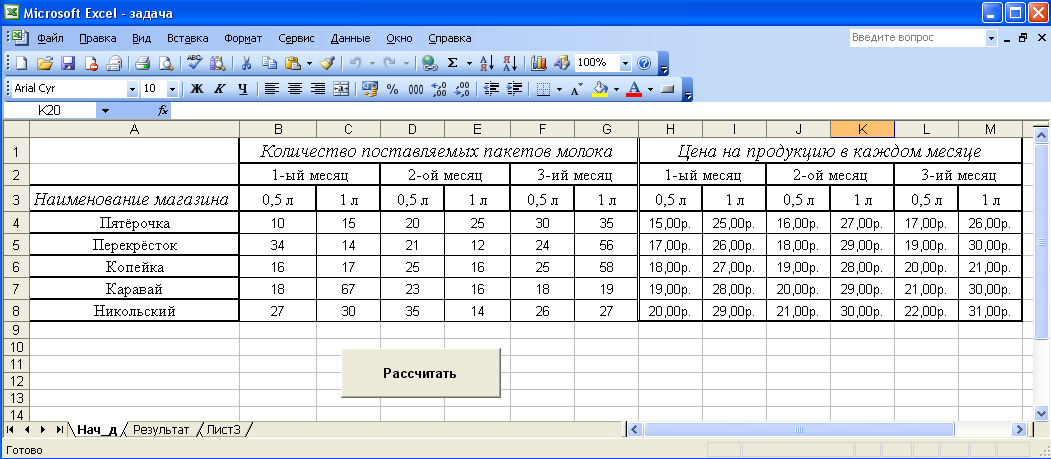Open the 100% zoom dropdown
1051x459 pixels.
tap(626, 63)
